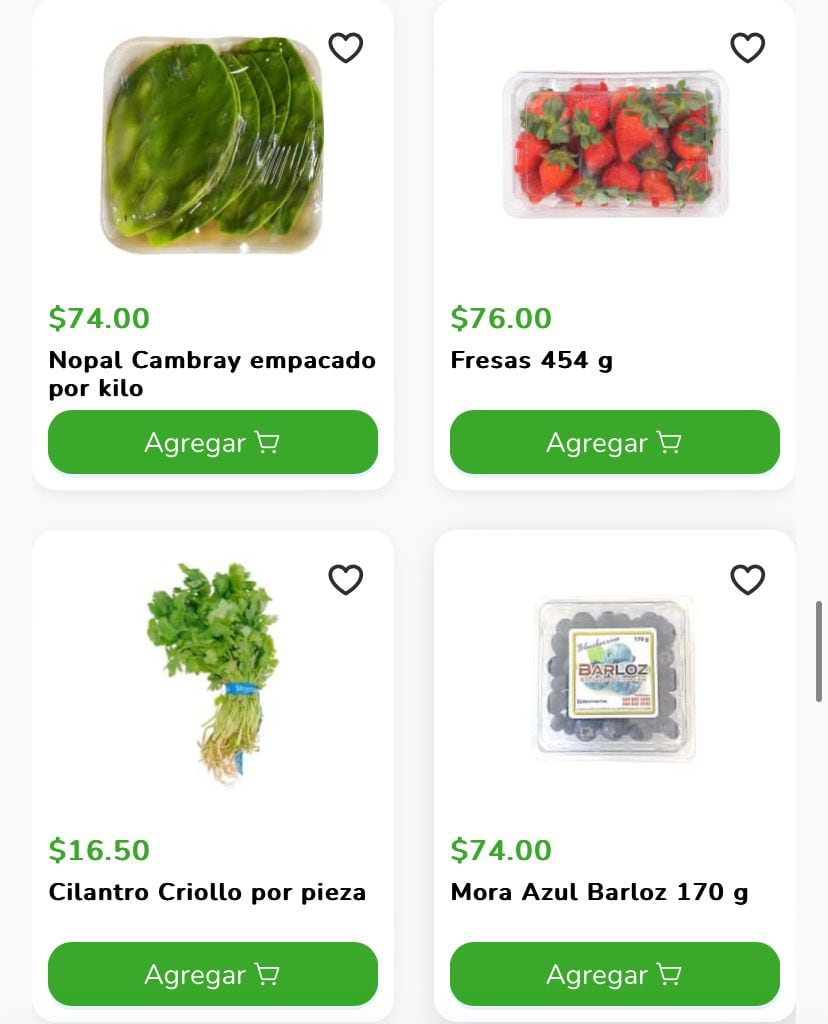View the Barloz blueberries product photo
This screenshot has width=828, height=1024.
614,676
